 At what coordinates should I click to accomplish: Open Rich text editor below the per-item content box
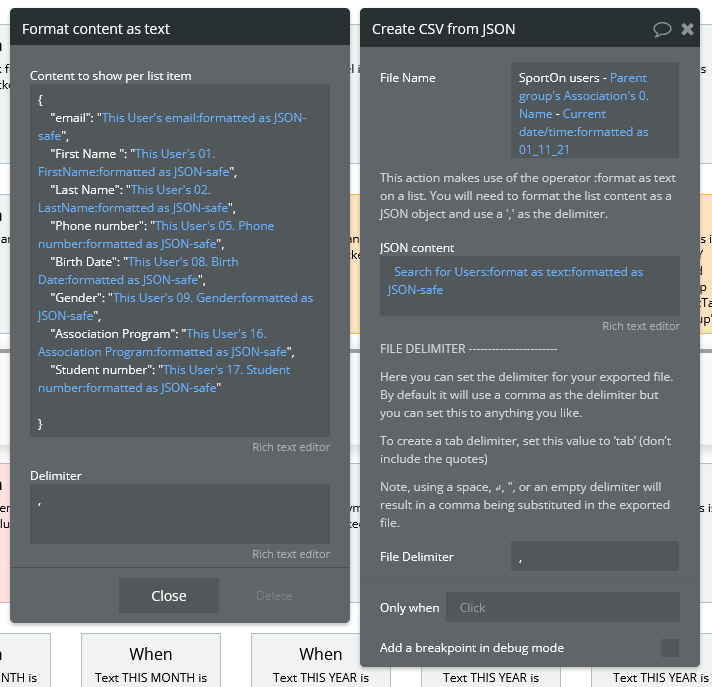point(290,447)
